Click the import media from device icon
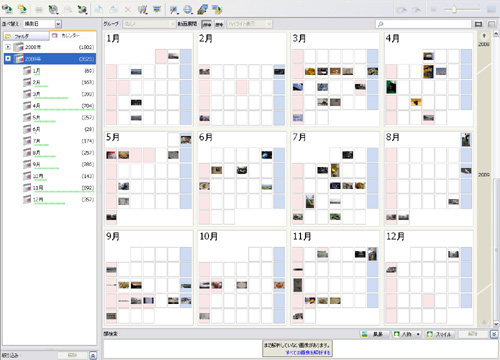 click(x=7, y=9)
